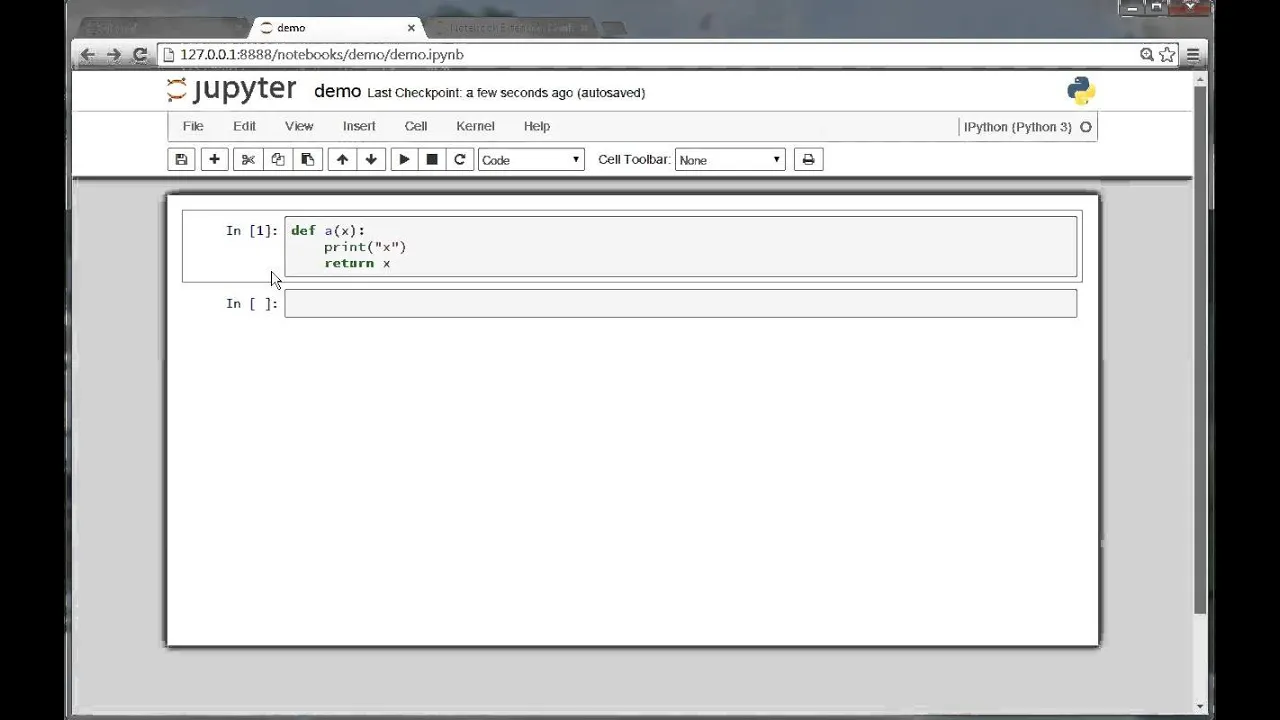Open the View menu
Viewport: 1280px width, 720px height.
coord(299,126)
